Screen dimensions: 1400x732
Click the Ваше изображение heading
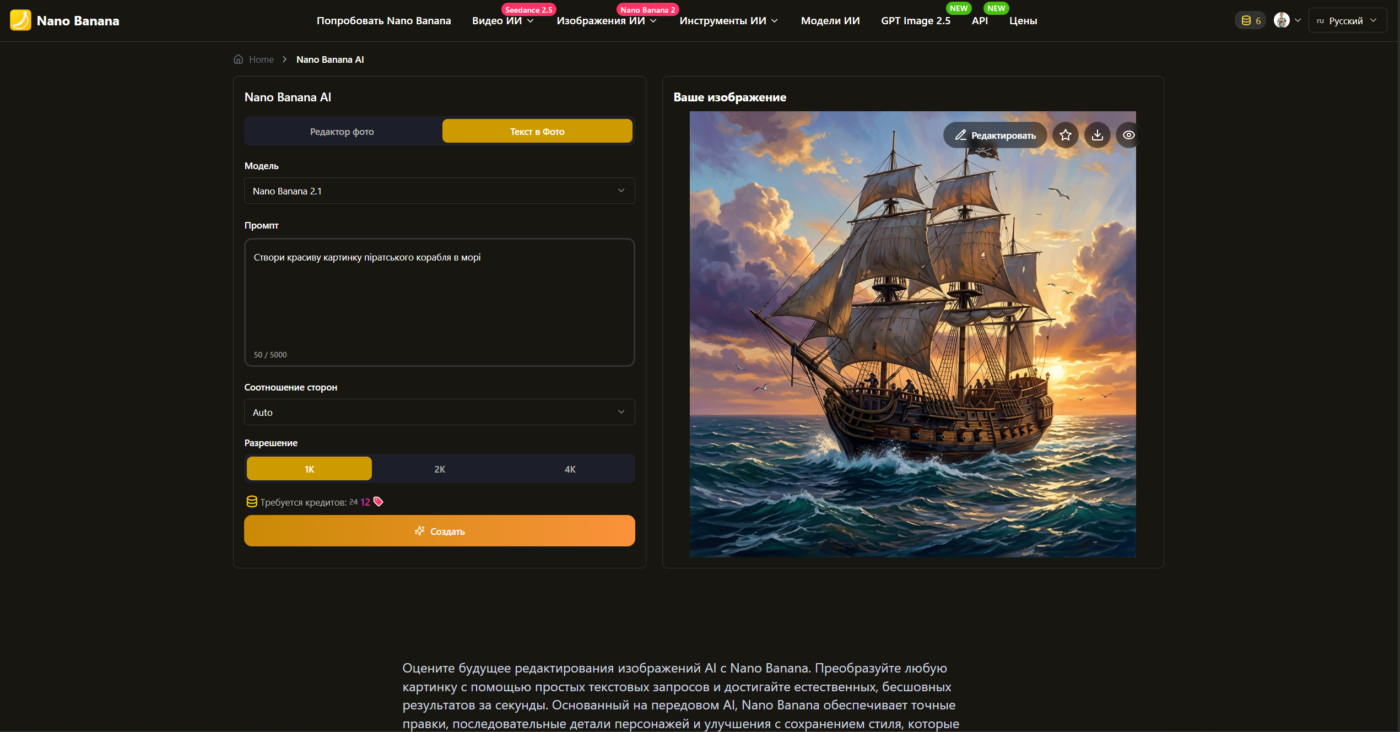(730, 97)
